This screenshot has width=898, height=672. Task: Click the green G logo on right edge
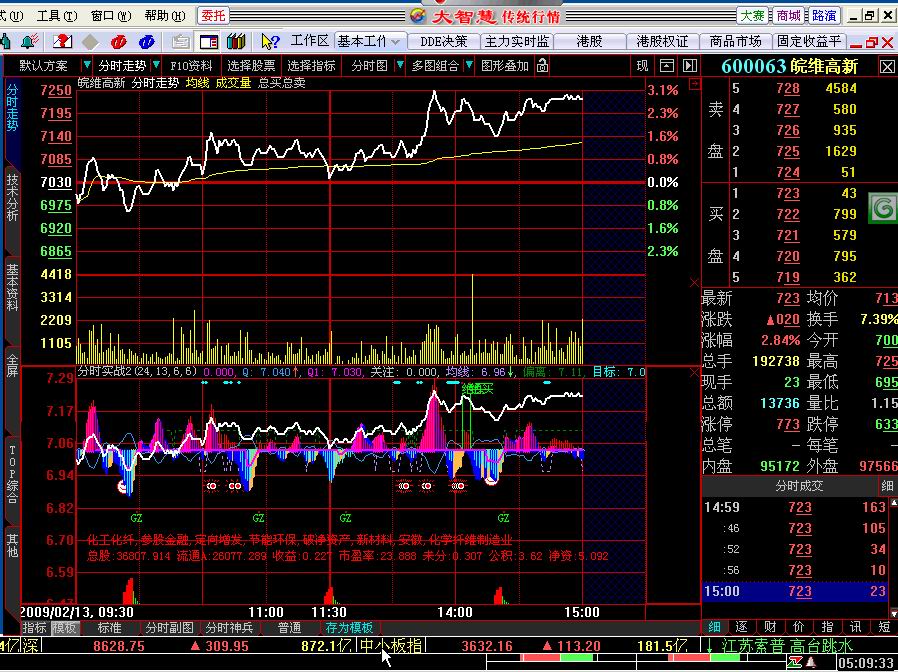coord(883,207)
